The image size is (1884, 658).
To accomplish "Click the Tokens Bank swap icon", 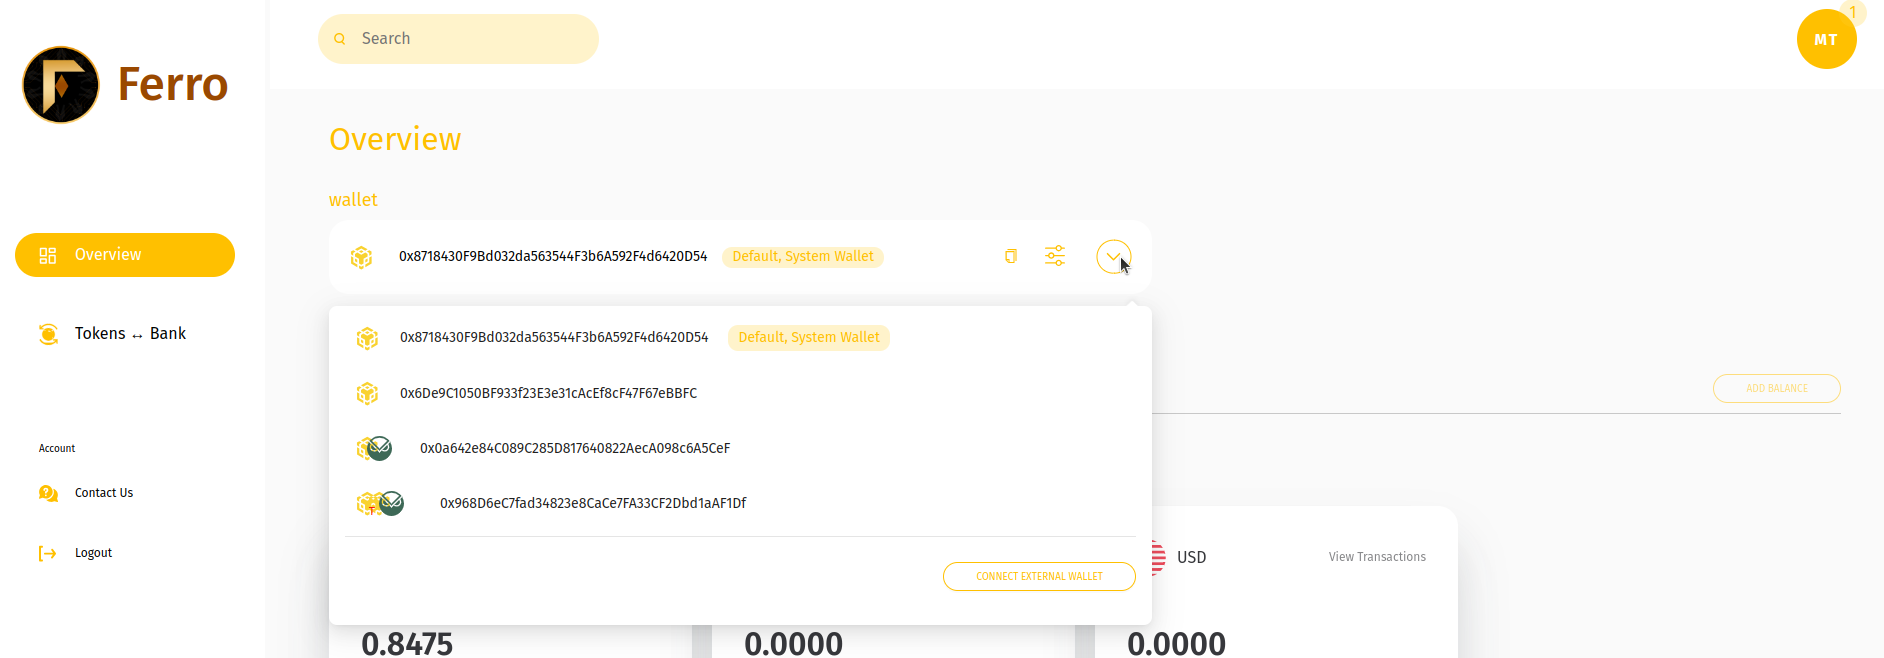I will pyautogui.click(x=48, y=334).
